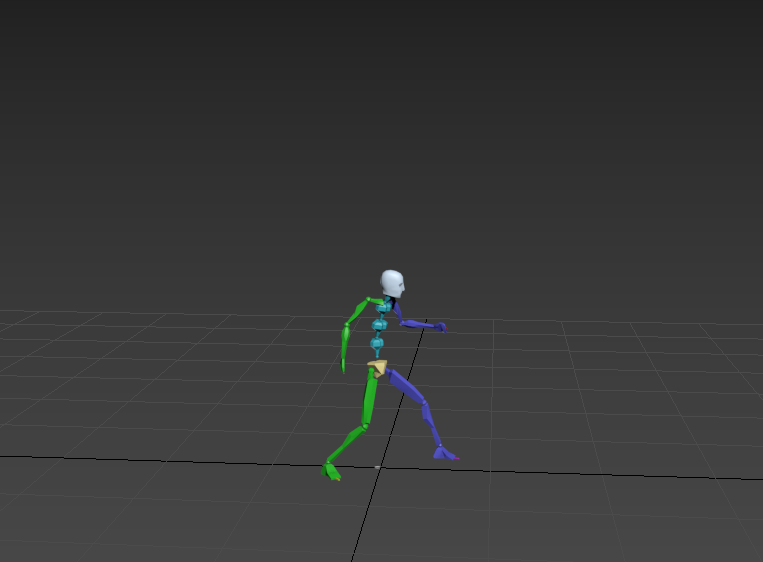Click the blue foot on the ground
Image resolution: width=763 pixels, height=562 pixels.
pyautogui.click(x=444, y=454)
